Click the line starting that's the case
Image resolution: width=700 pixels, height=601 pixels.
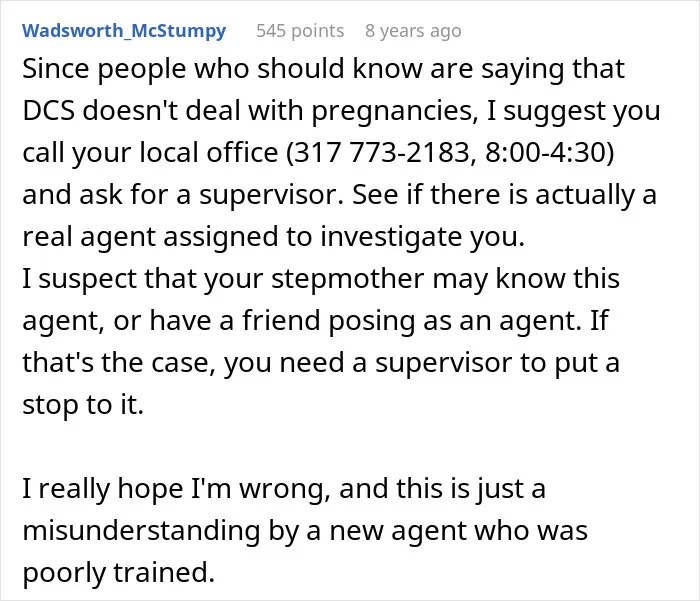pos(321,363)
